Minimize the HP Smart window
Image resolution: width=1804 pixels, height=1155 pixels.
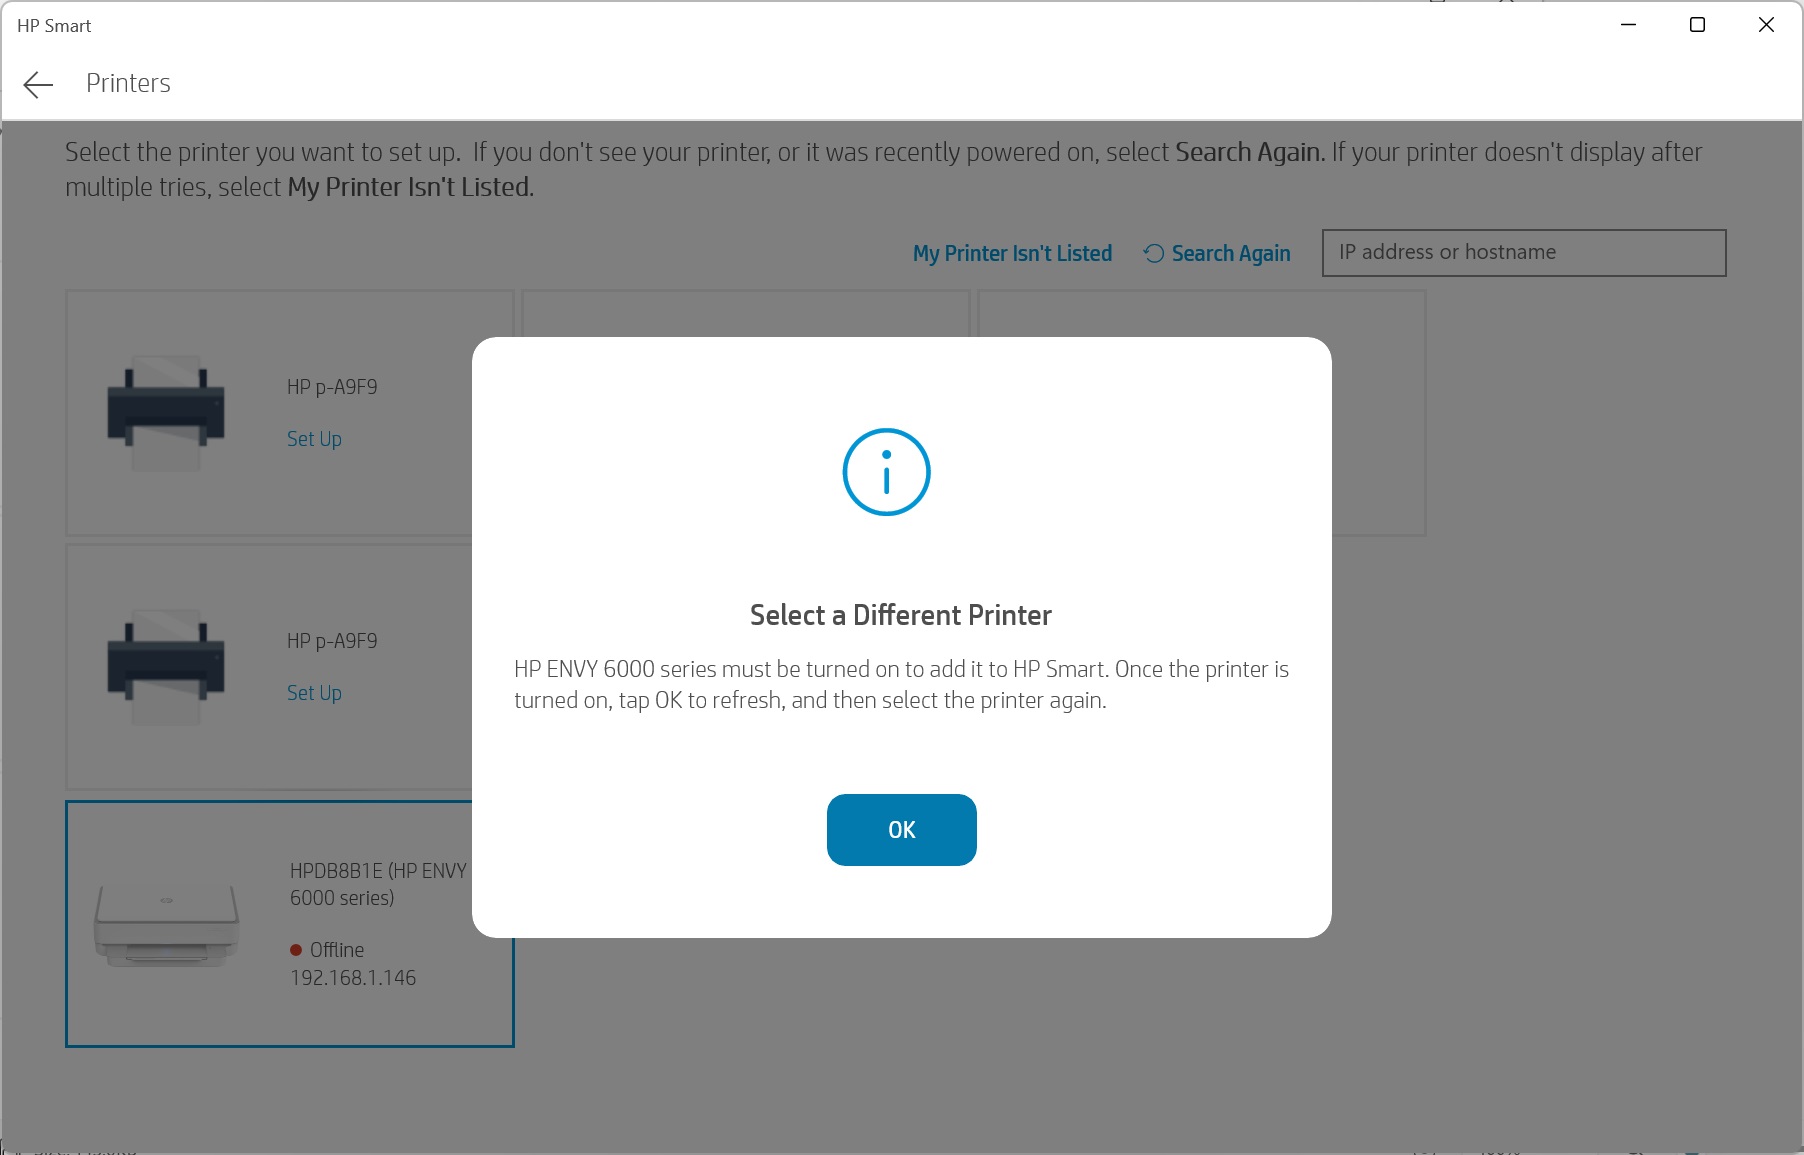point(1629,25)
